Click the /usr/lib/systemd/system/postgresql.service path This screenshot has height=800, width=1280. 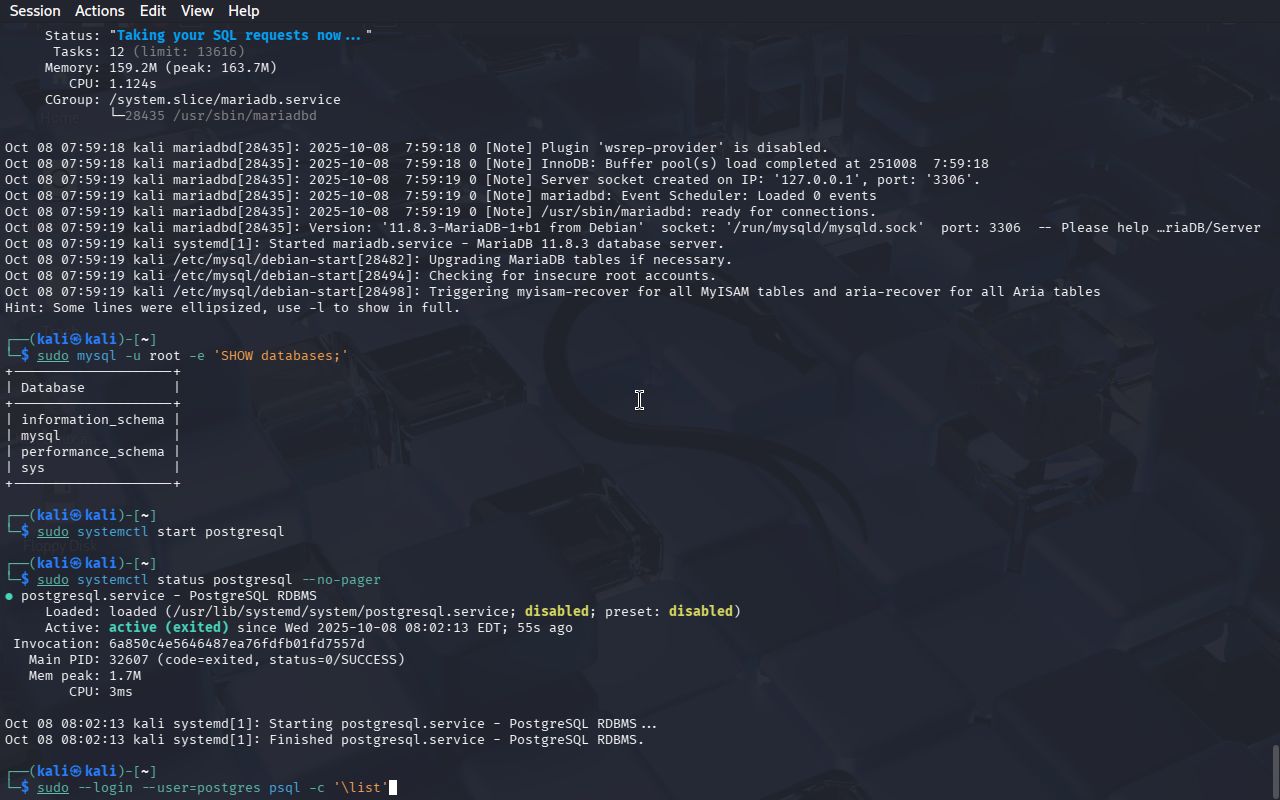click(340, 612)
